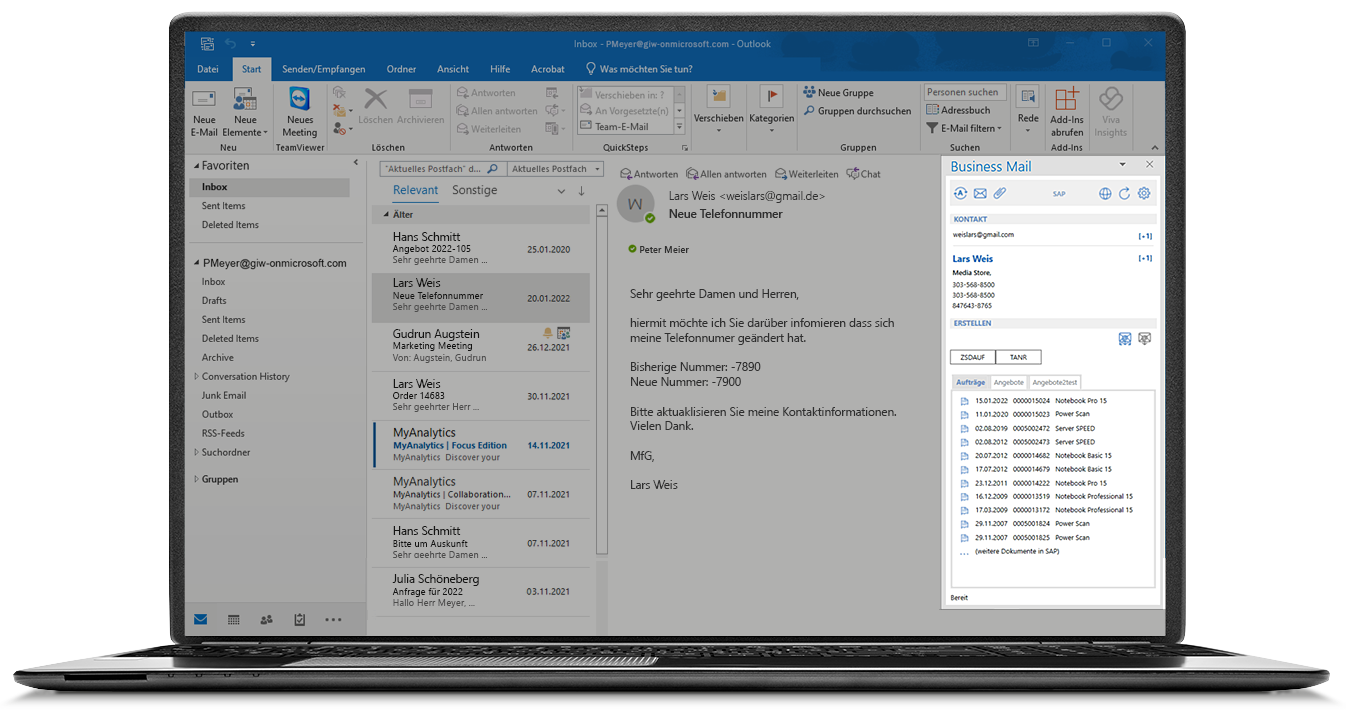Click Add-Ins abrufen
Screen dimensions: 1346x719
coord(1067,112)
